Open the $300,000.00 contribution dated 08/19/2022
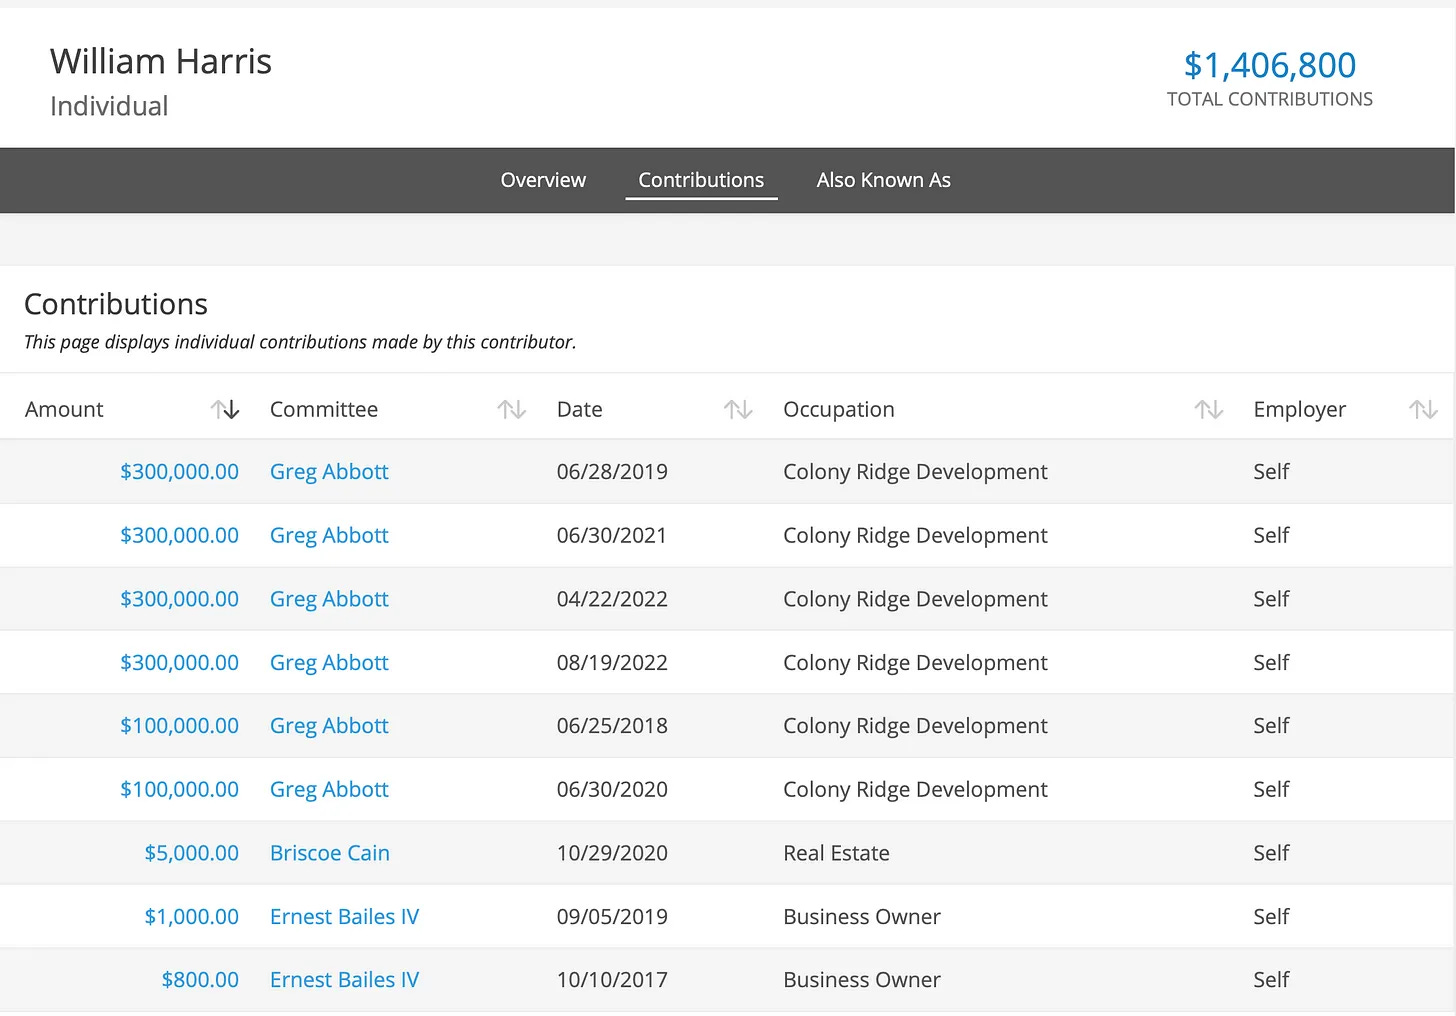 click(x=179, y=662)
